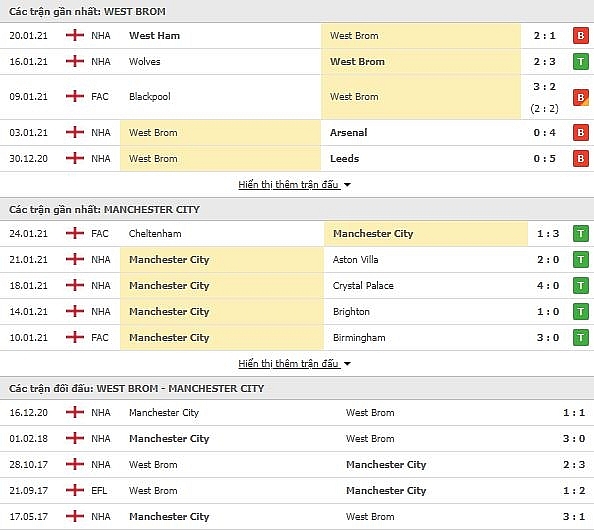Click the B badge on the Blackpool match row
The image size is (594, 531).
coord(580,97)
